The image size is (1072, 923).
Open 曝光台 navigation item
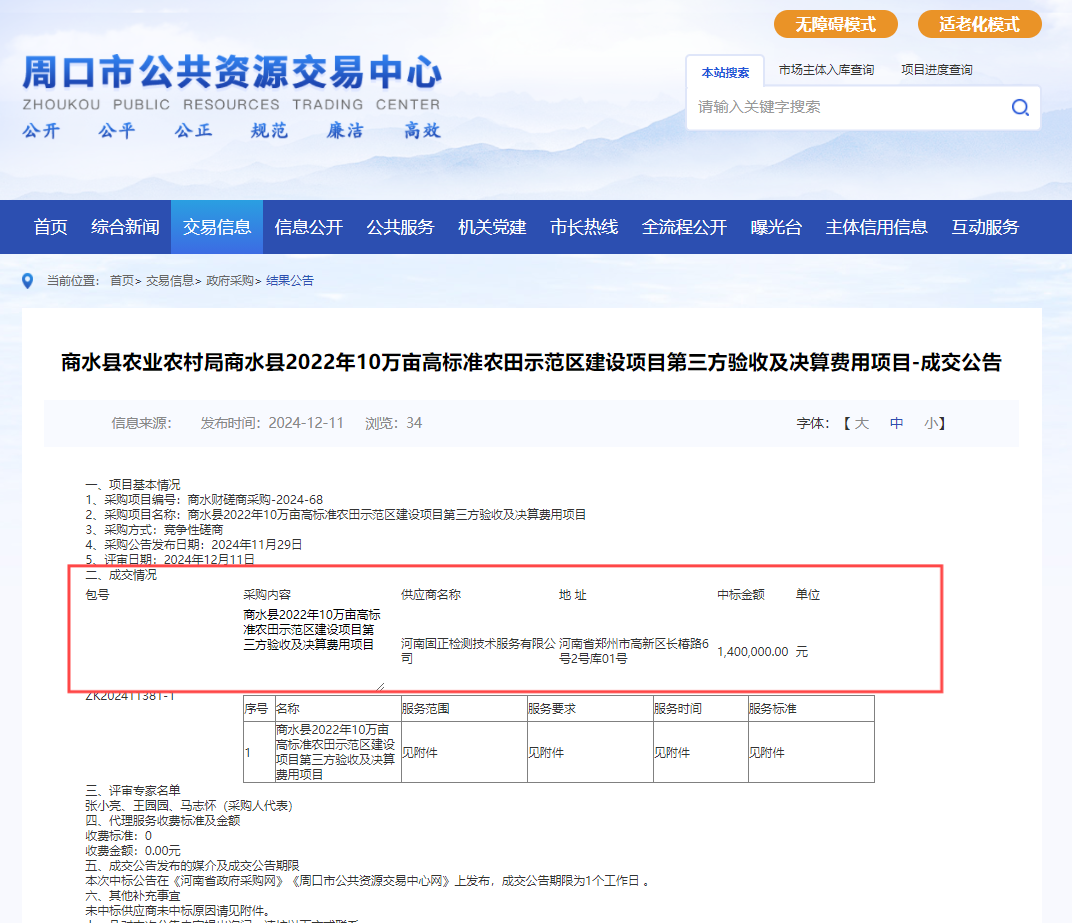775,227
